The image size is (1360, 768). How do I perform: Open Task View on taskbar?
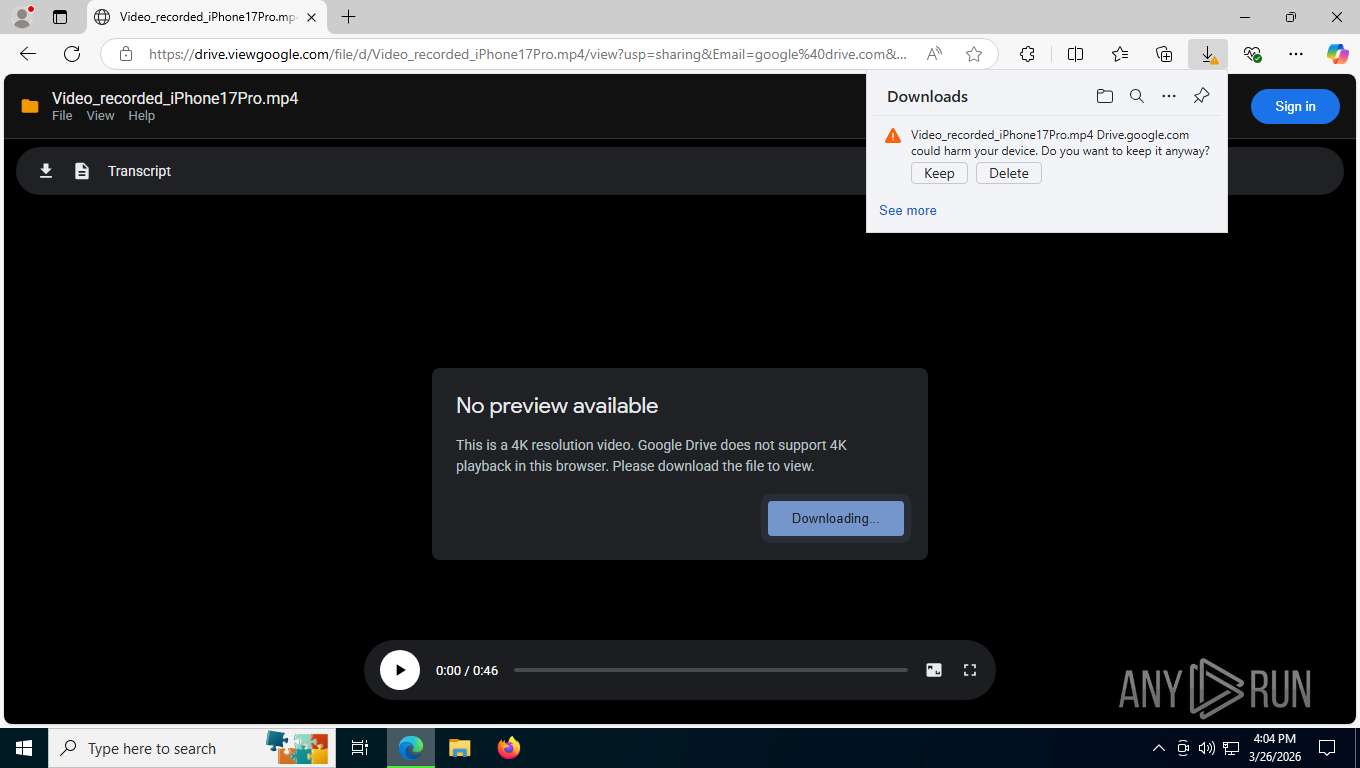pyautogui.click(x=360, y=748)
